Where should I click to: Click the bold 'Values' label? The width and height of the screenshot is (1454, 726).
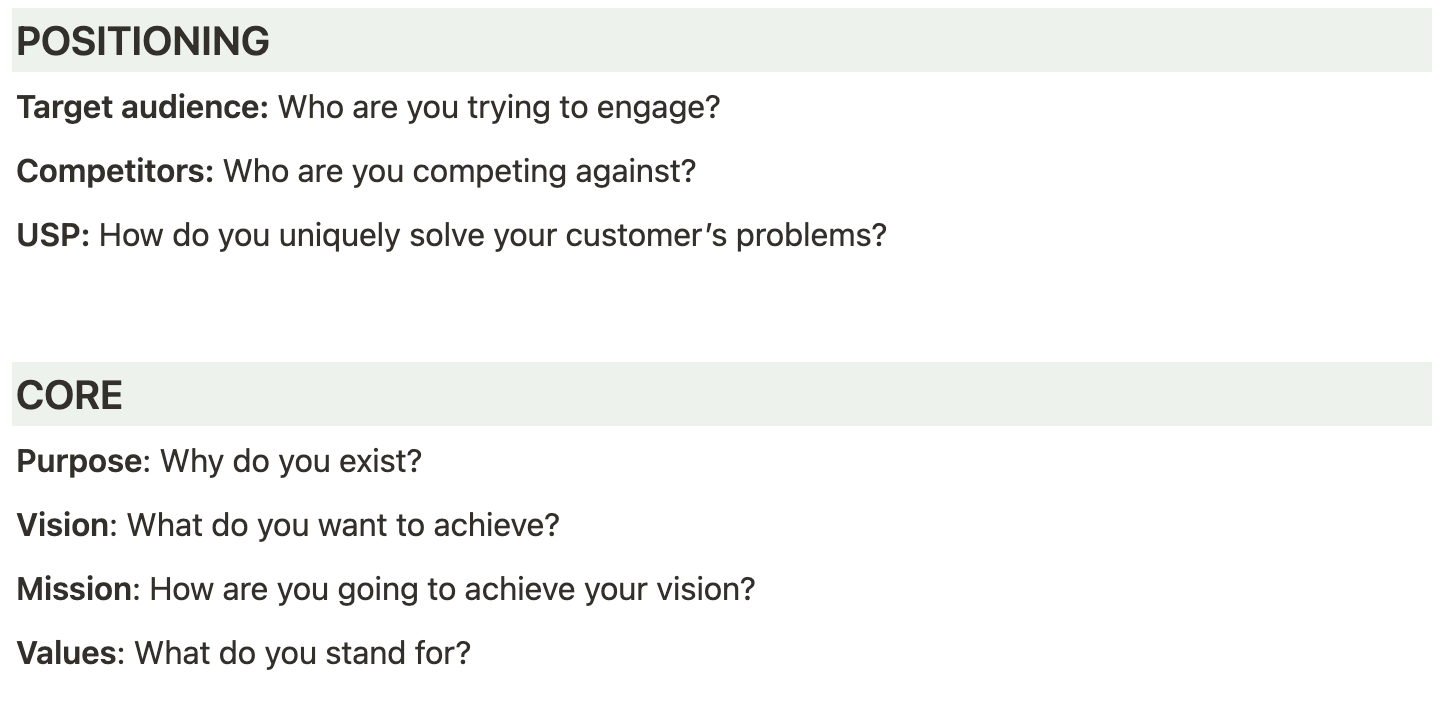tap(66, 653)
